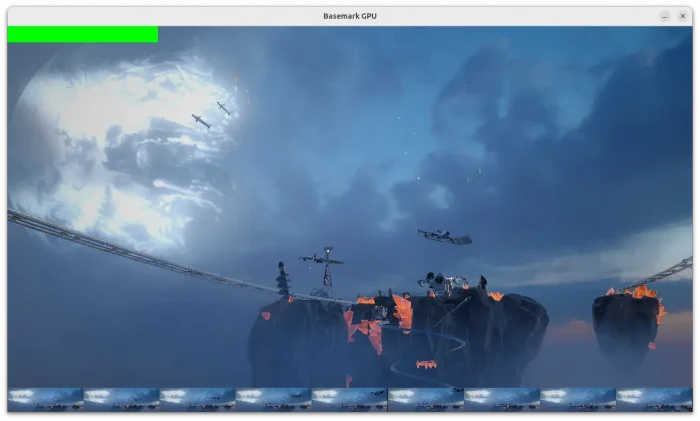The image size is (700, 421).
Task: Close the Basemark GPU window
Action: (683, 16)
